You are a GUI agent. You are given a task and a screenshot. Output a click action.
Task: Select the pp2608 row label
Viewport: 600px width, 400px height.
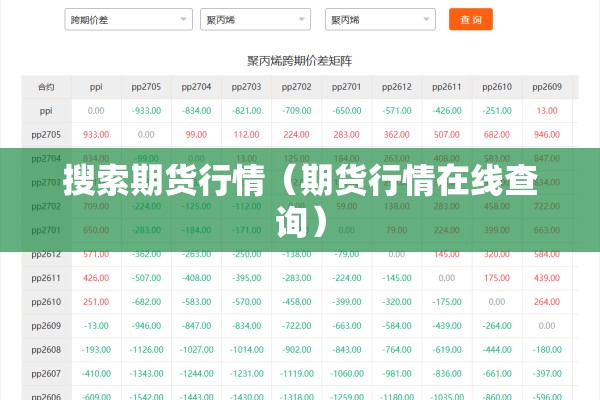coord(46,350)
